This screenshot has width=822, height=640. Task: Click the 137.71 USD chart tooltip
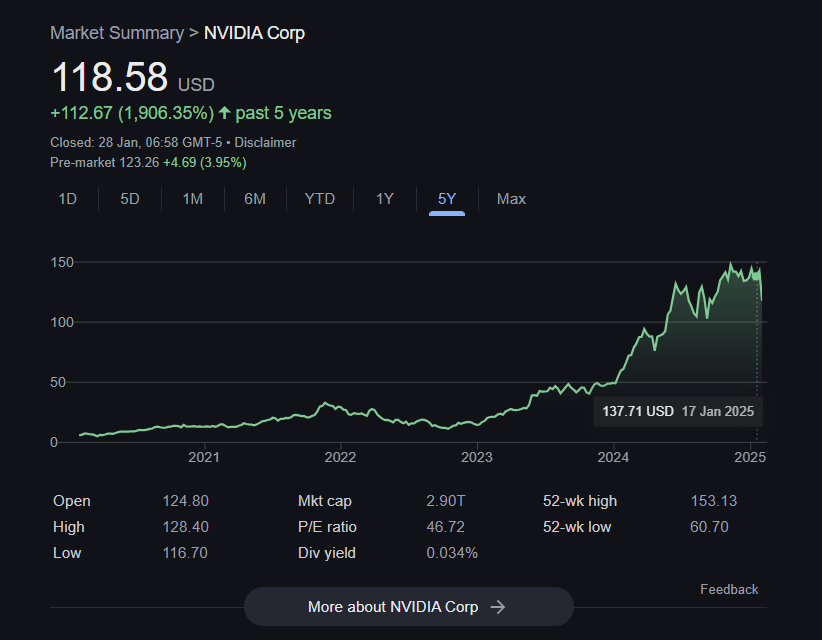point(678,411)
